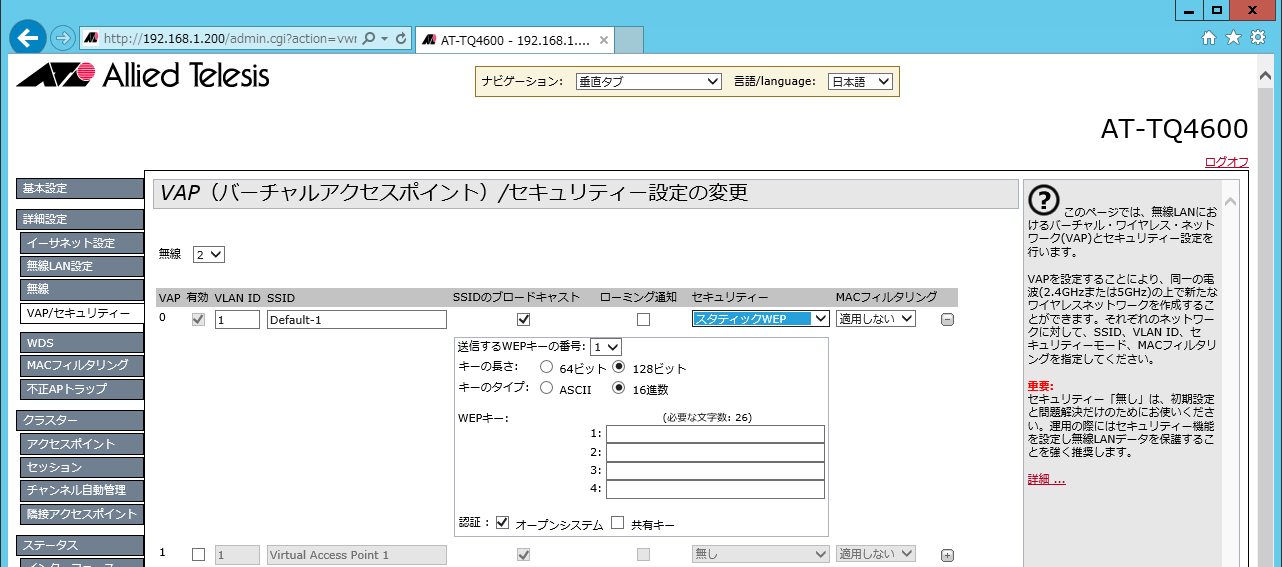1282x567 pixels.
Task: Open 不正APトラップ menu item
Action: point(82,389)
